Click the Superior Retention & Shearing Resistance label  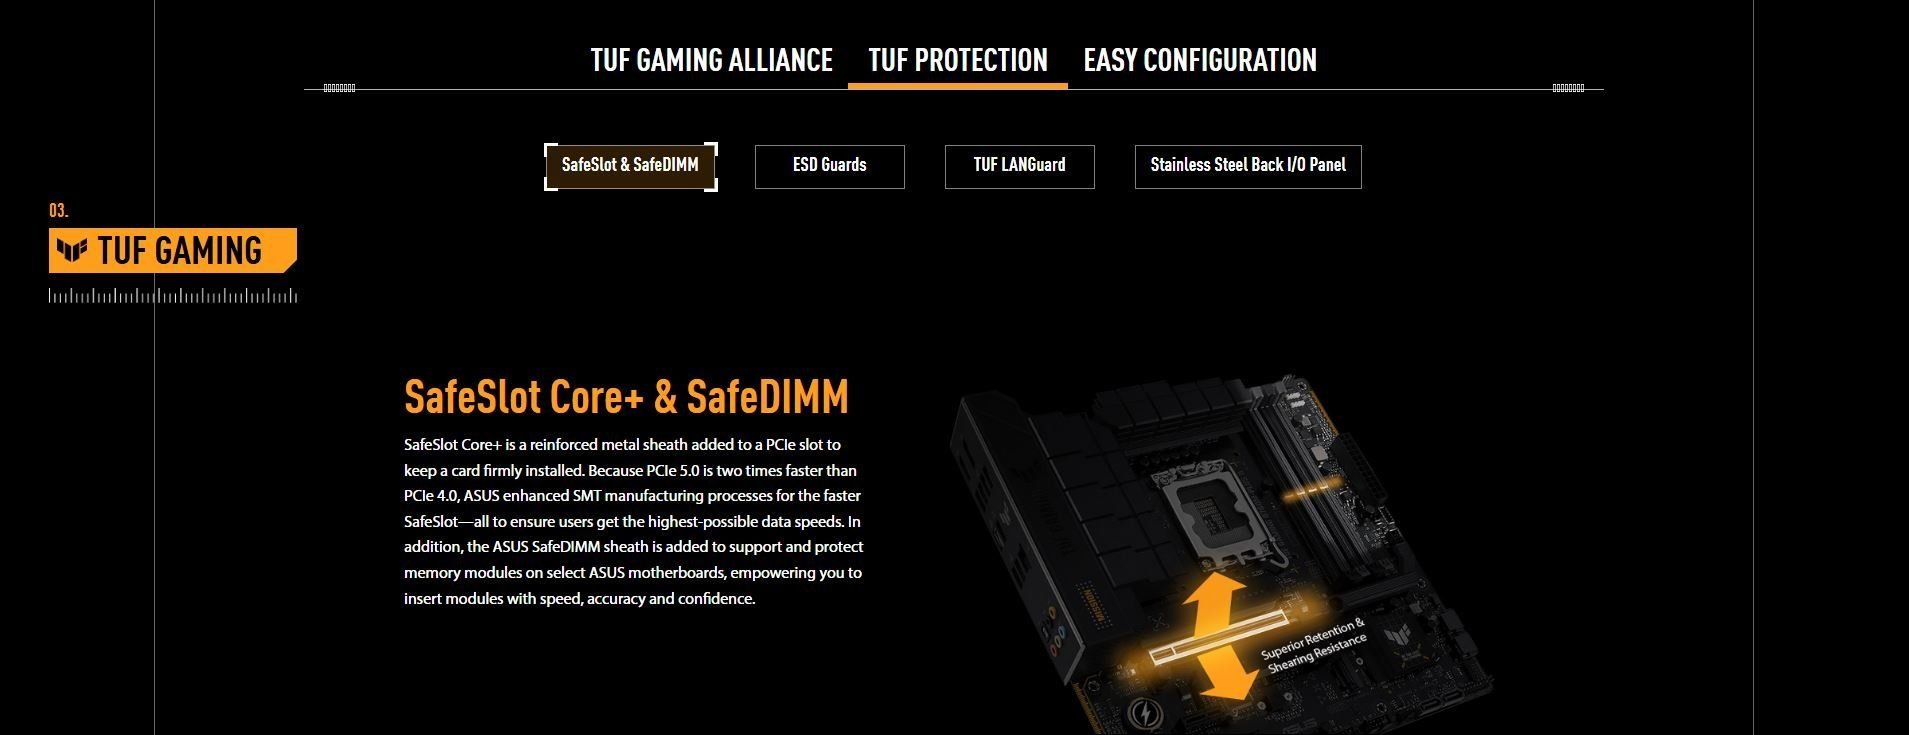[1315, 646]
